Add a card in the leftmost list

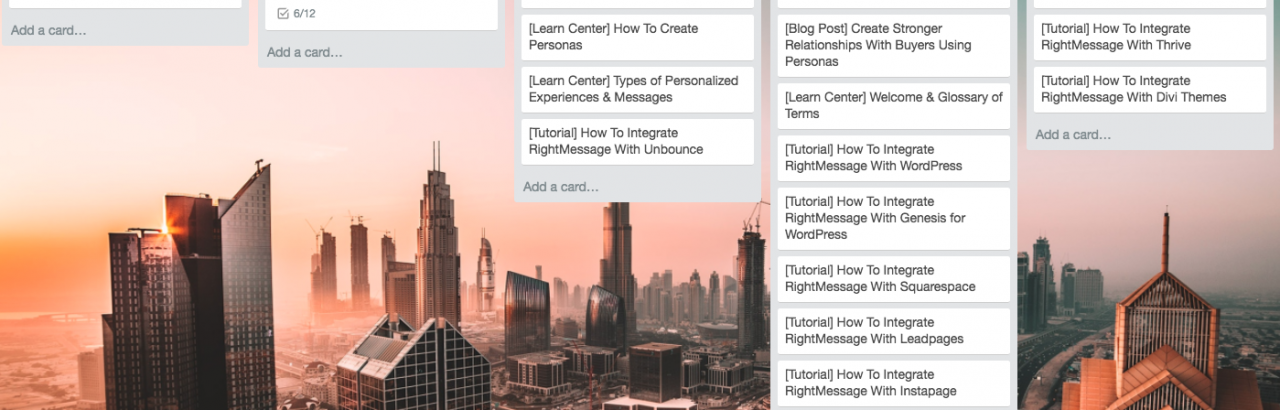pyautogui.click(x=49, y=30)
